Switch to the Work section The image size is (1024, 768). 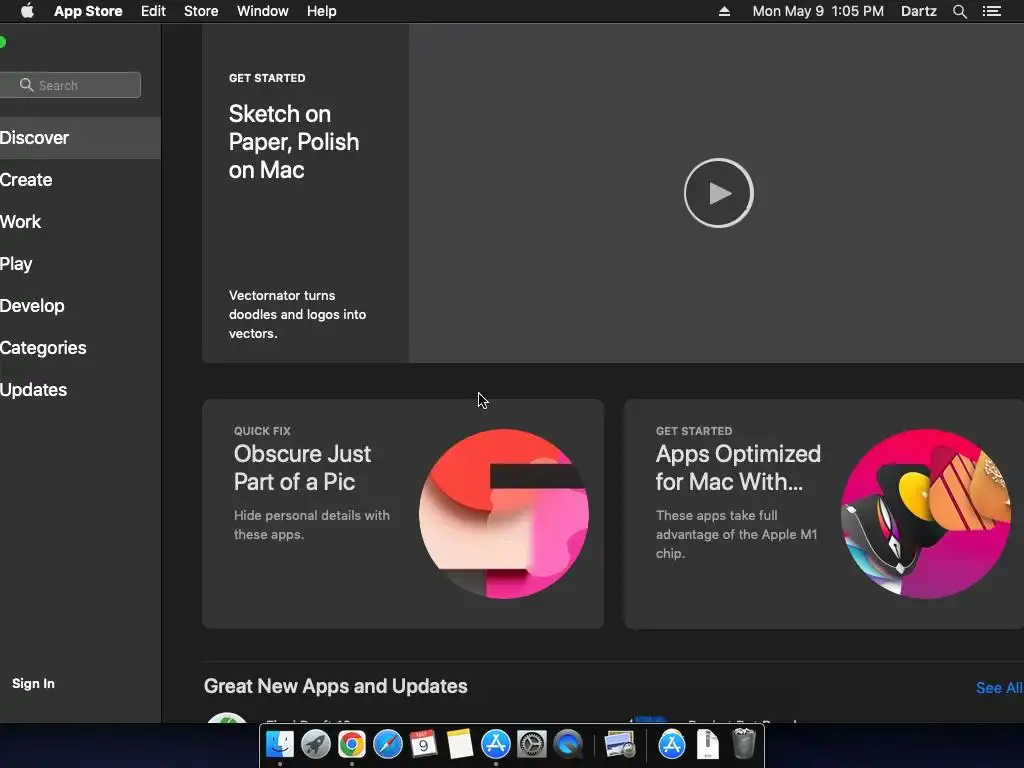pos(80,221)
